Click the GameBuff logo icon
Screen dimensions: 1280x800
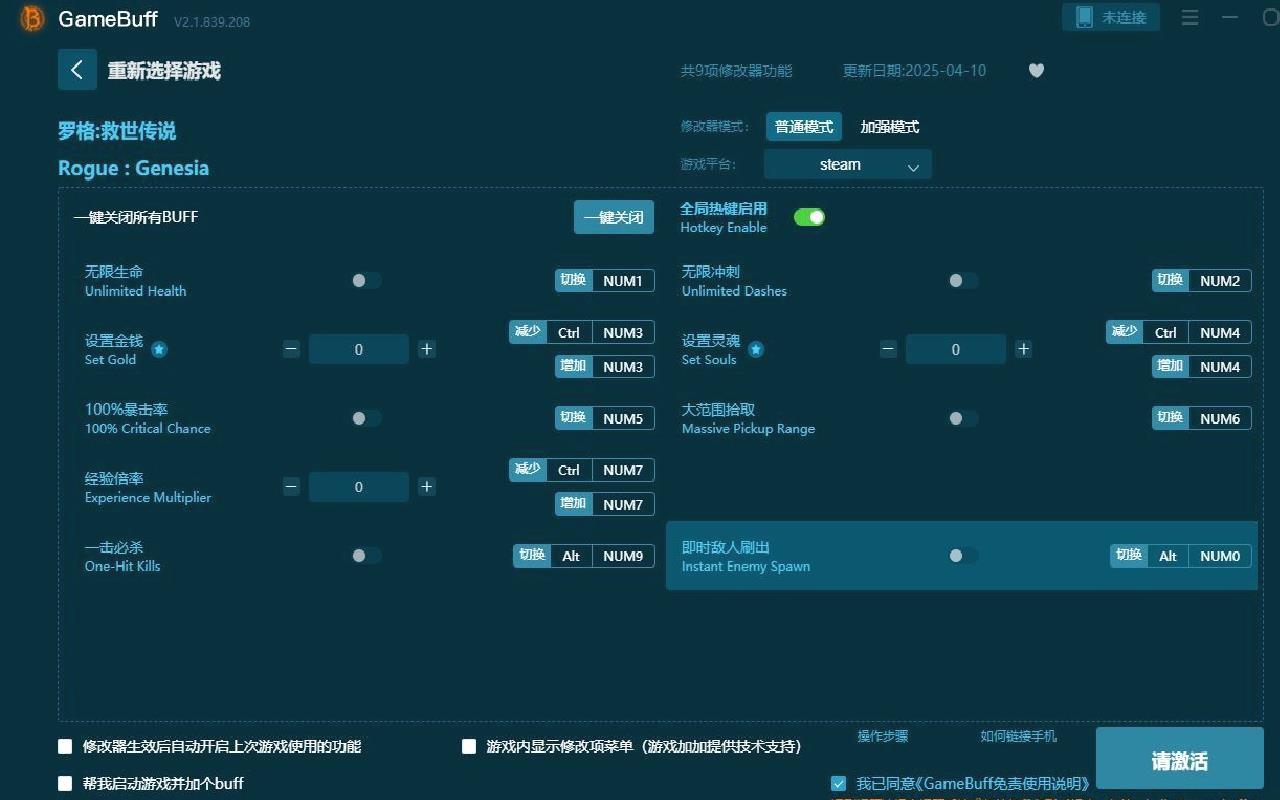(x=32, y=19)
